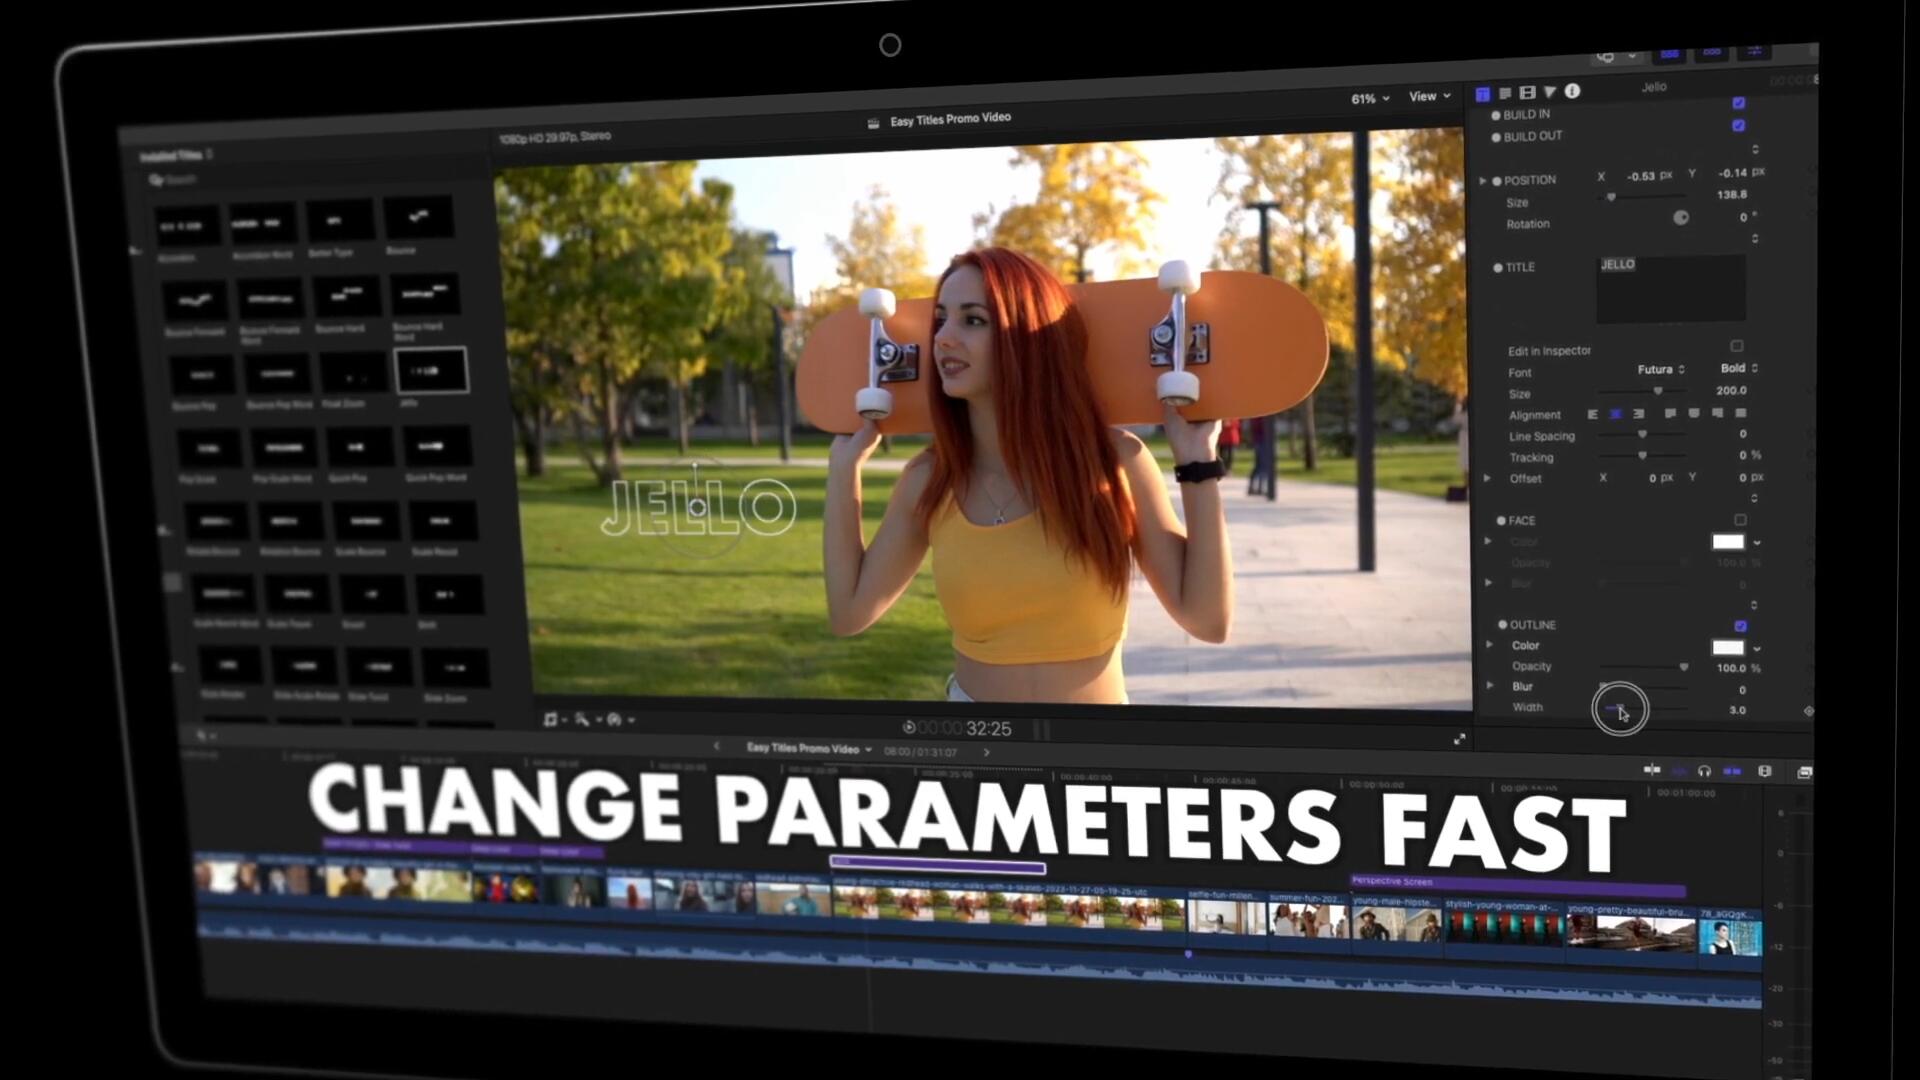The height and width of the screenshot is (1080, 1920).
Task: Expand the Easy Titles Promo Video dropdown
Action: (x=866, y=748)
